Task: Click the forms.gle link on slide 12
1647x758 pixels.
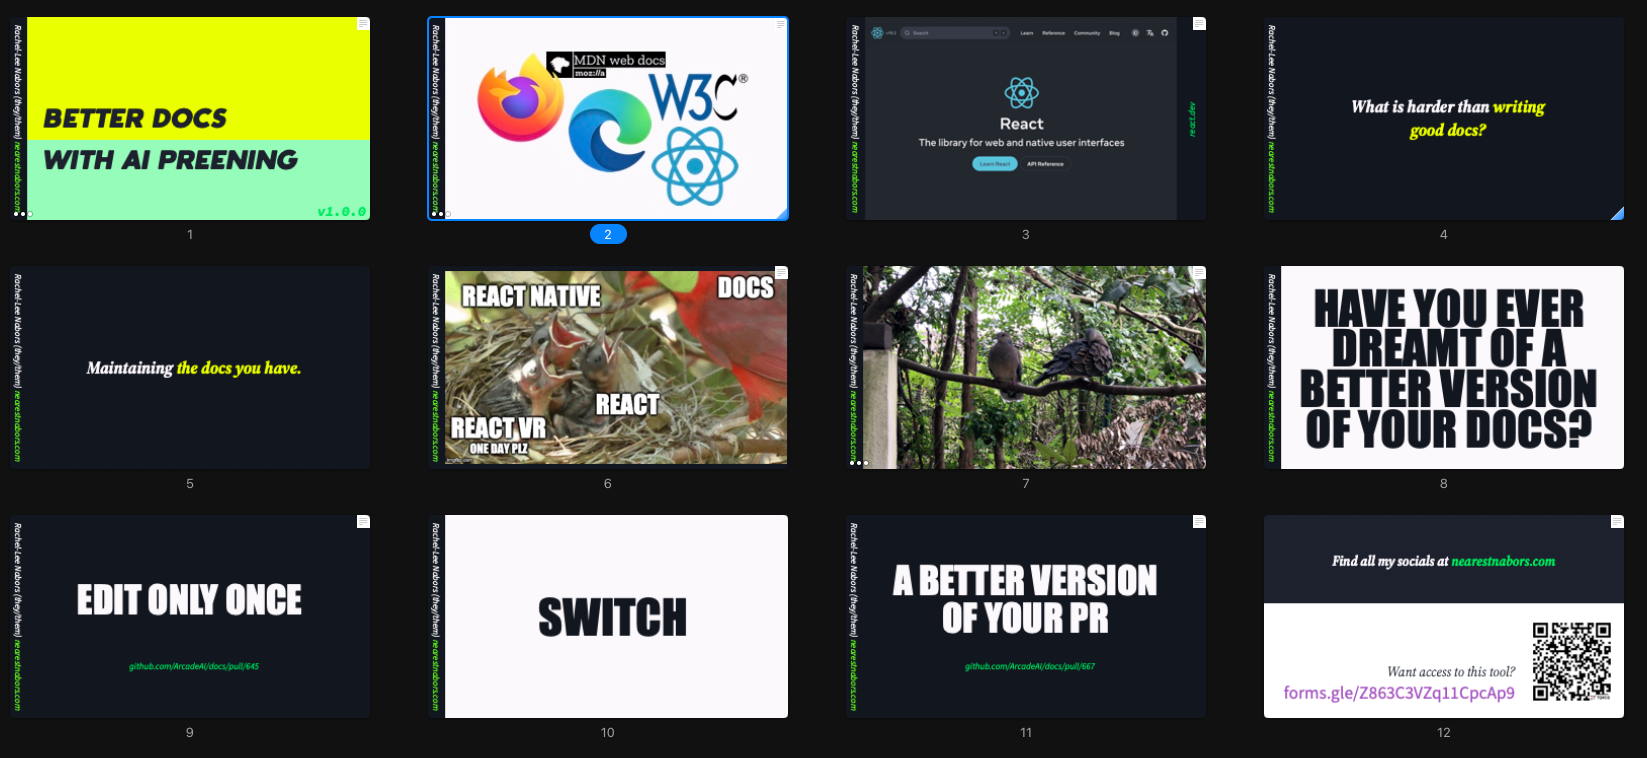Action: click(1398, 693)
